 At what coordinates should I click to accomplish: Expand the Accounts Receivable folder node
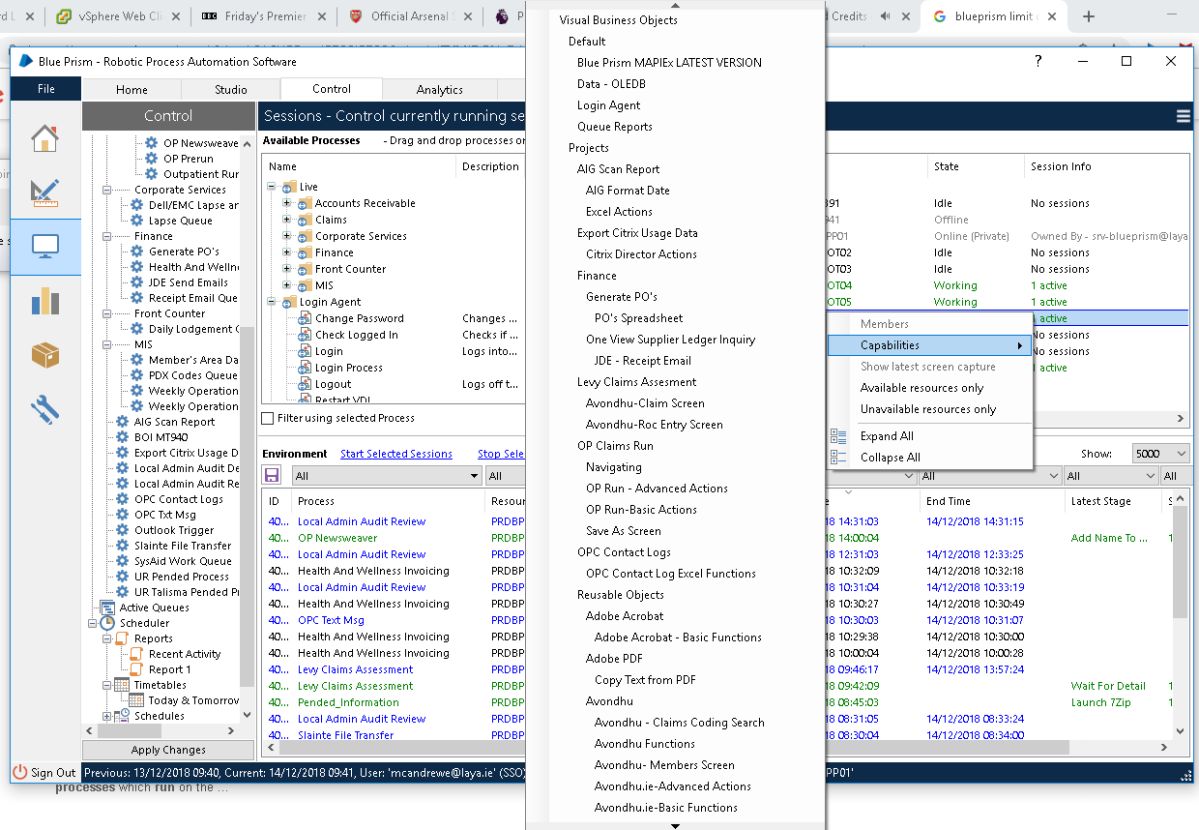[x=287, y=203]
